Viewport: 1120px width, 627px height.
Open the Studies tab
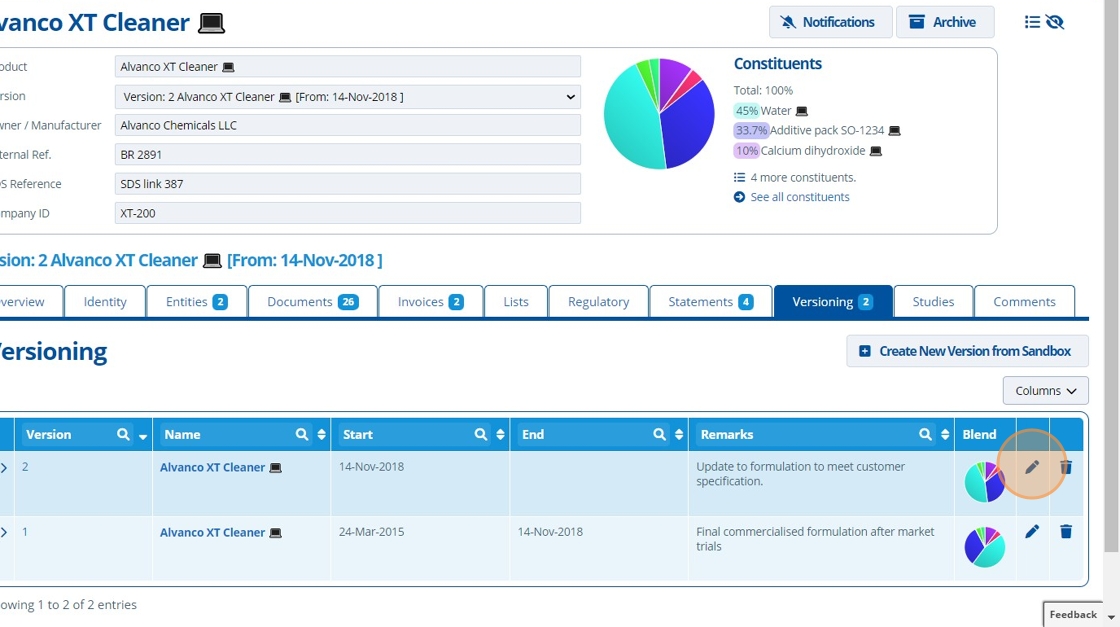[x=934, y=301]
